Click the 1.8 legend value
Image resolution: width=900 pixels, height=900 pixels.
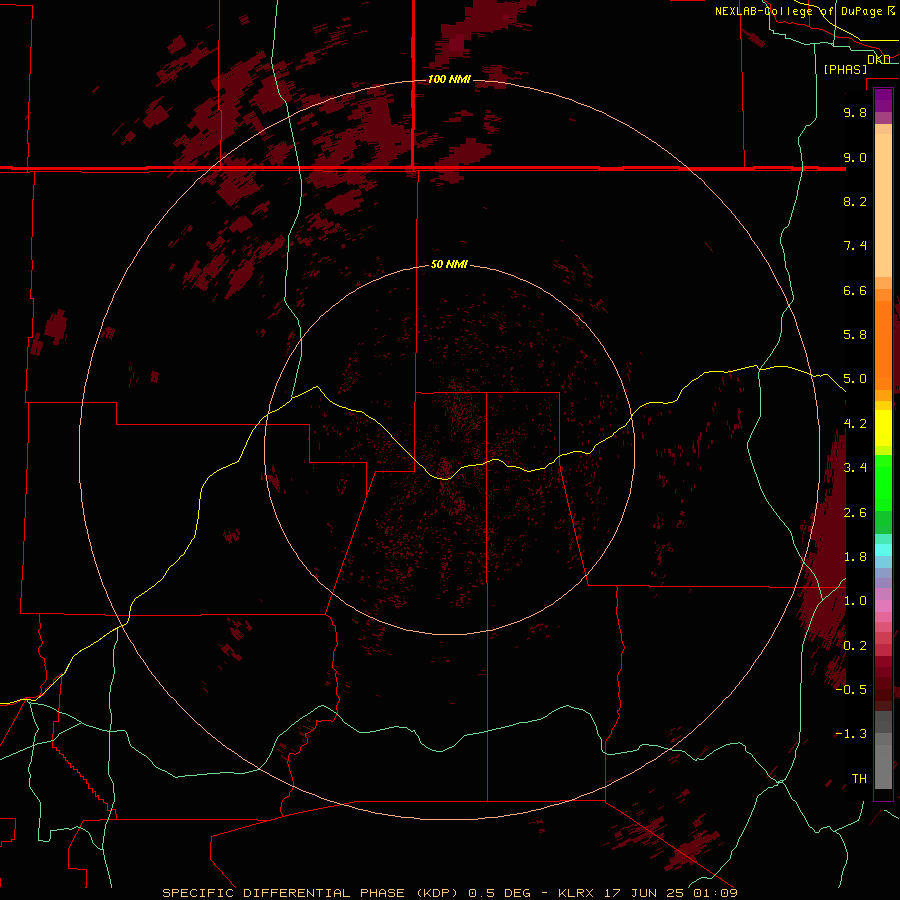pos(855,557)
